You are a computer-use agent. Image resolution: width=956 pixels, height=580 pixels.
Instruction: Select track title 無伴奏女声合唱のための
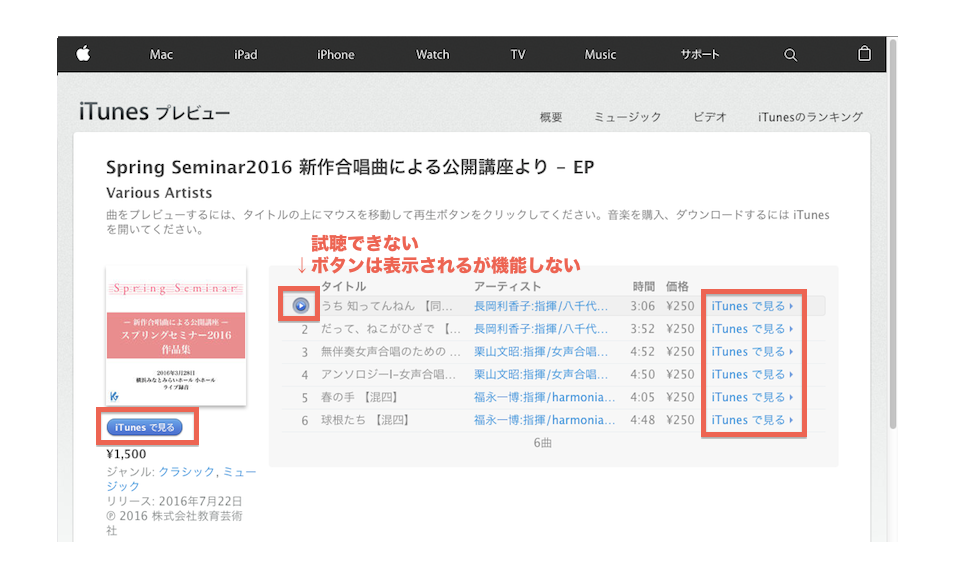[391, 352]
